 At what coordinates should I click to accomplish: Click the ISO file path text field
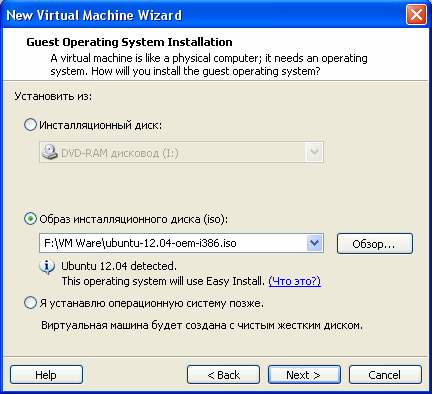(x=173, y=243)
